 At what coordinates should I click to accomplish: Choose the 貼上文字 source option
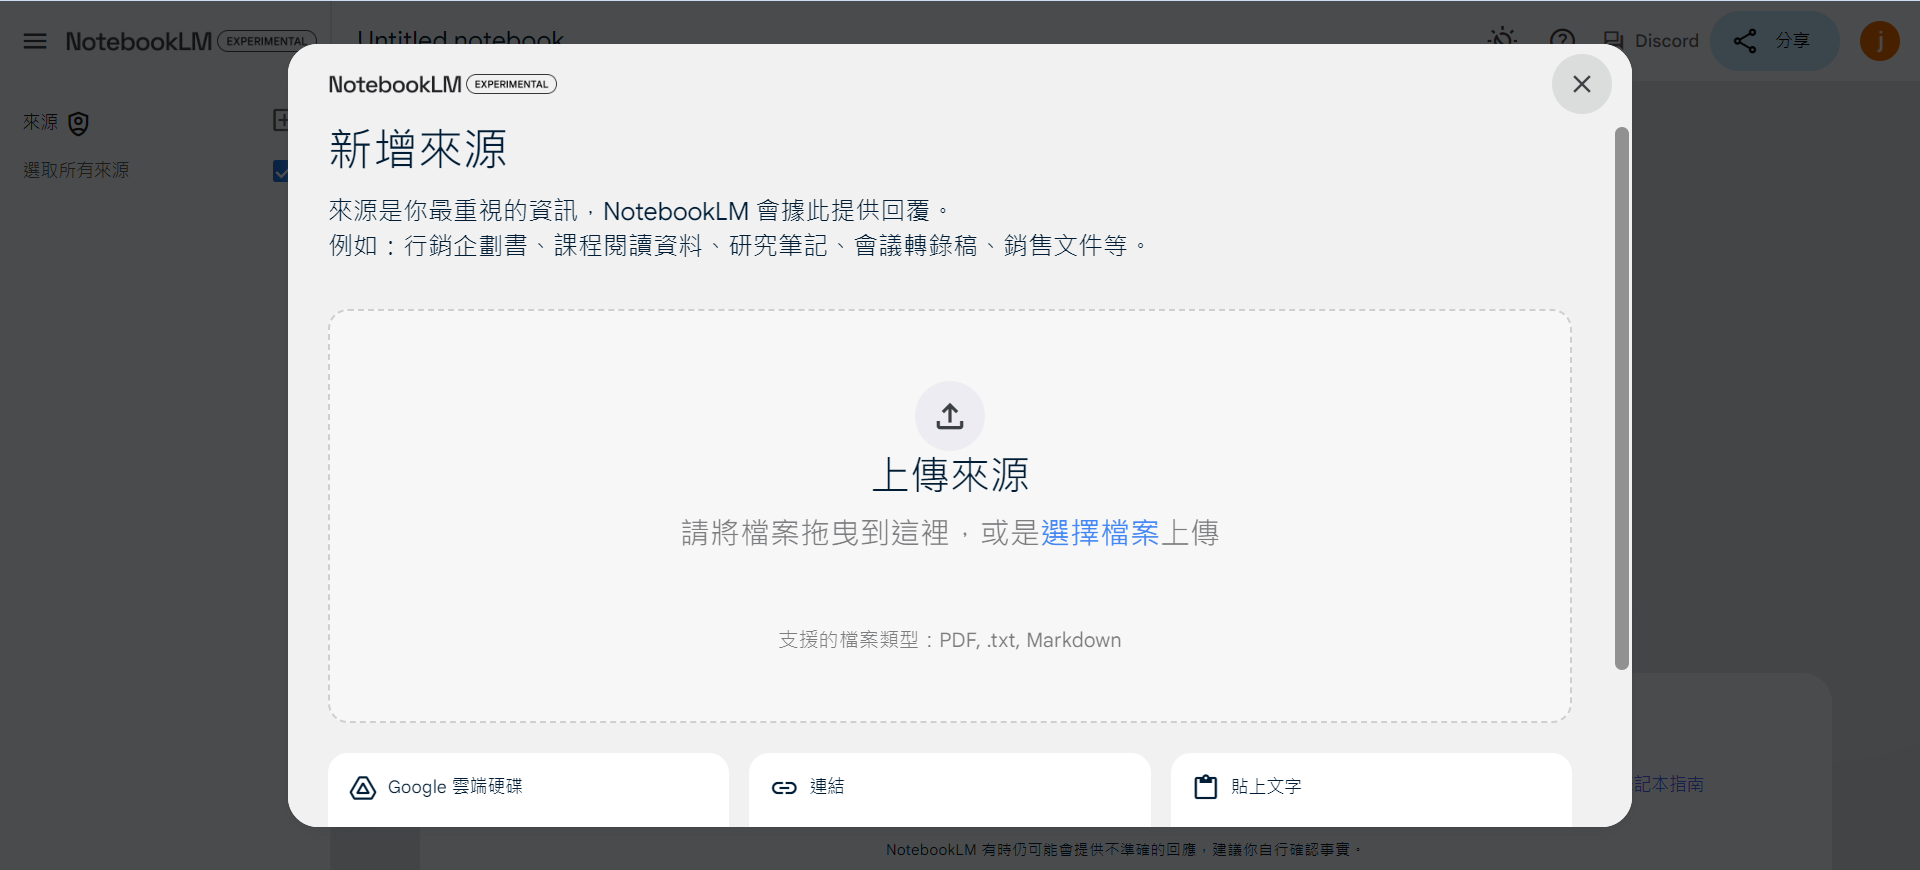coord(1371,789)
